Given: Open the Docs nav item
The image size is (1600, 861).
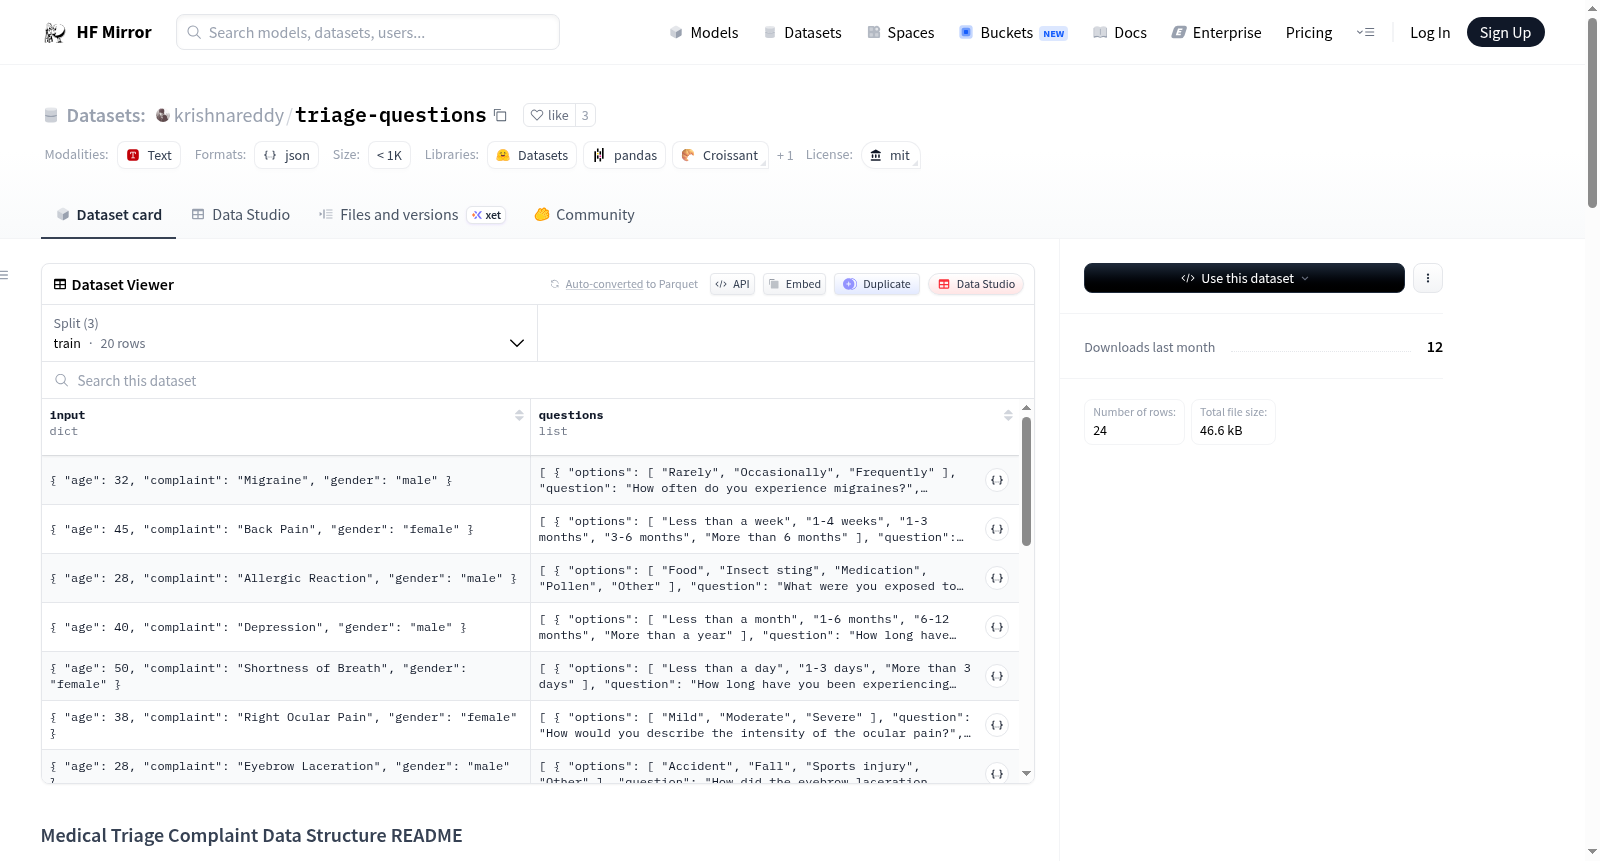Looking at the screenshot, I should pos(1120,33).
